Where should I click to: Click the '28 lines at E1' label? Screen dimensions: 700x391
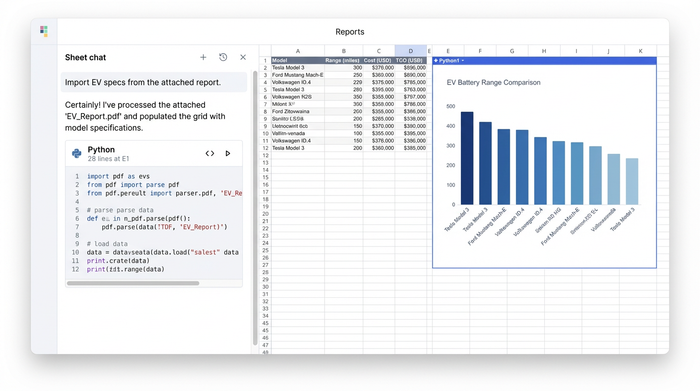[108, 158]
